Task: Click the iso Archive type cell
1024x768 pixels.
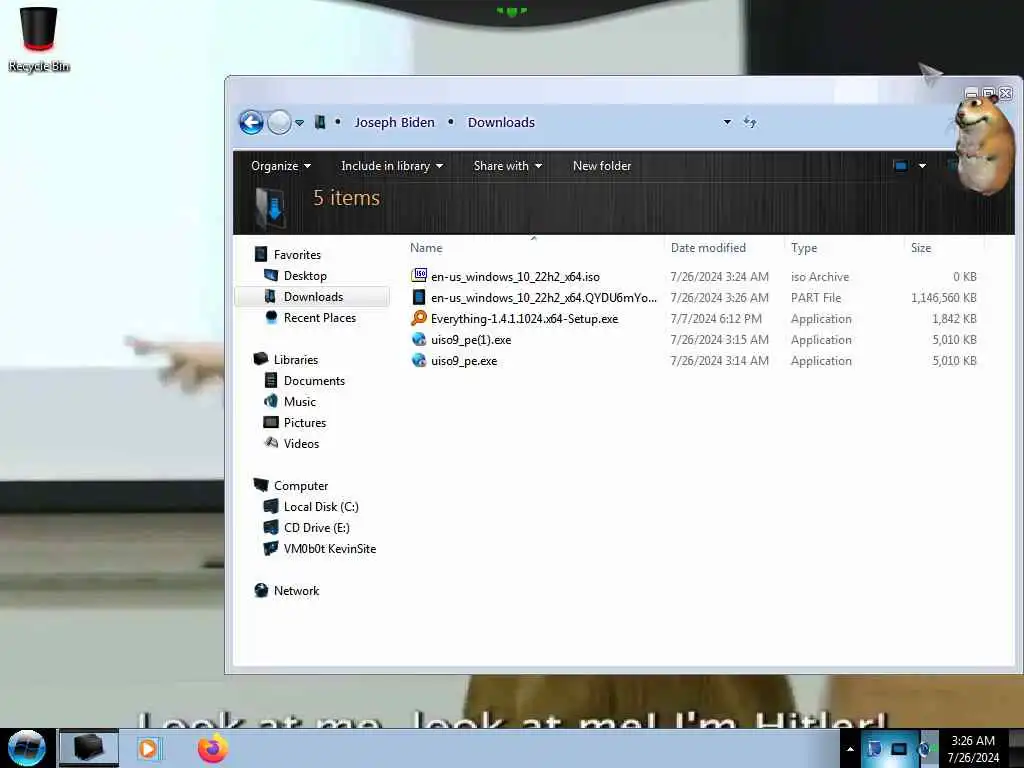Action: tap(820, 277)
